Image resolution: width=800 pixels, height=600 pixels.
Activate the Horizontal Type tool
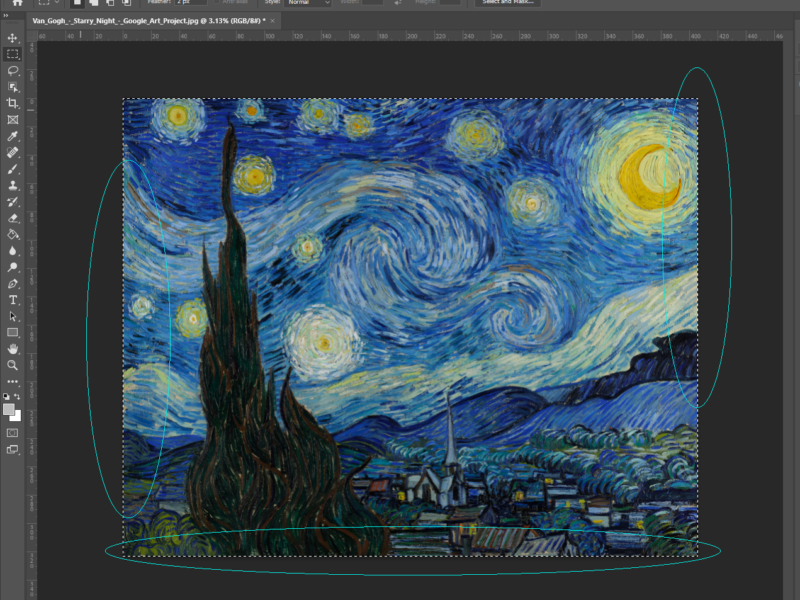[13, 300]
